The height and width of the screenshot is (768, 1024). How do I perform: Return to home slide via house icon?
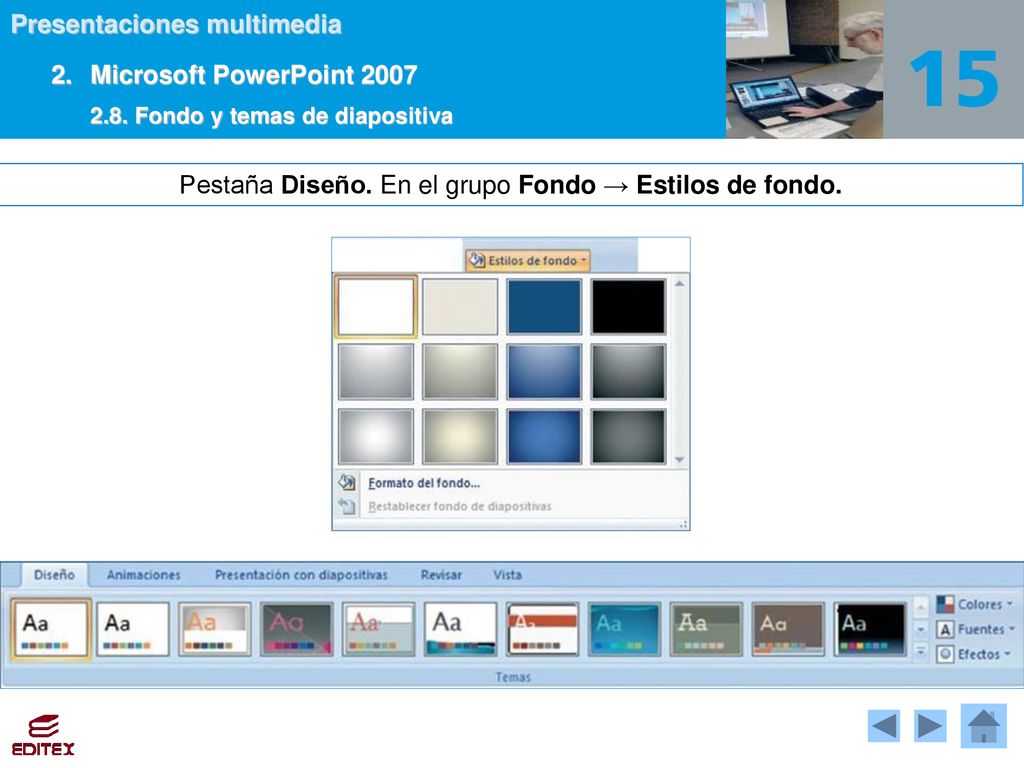(x=984, y=726)
